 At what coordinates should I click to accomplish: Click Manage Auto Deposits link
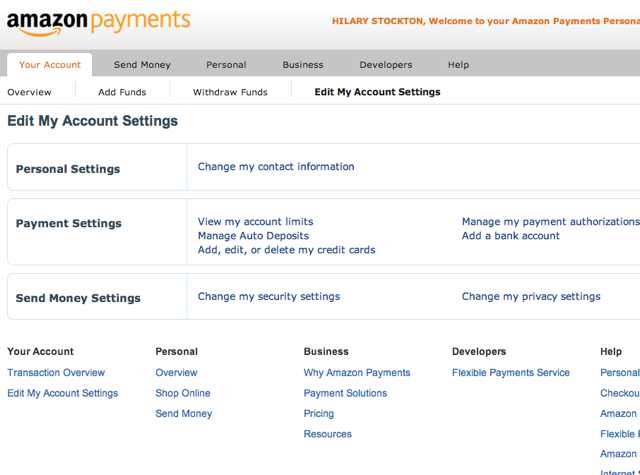[253, 236]
